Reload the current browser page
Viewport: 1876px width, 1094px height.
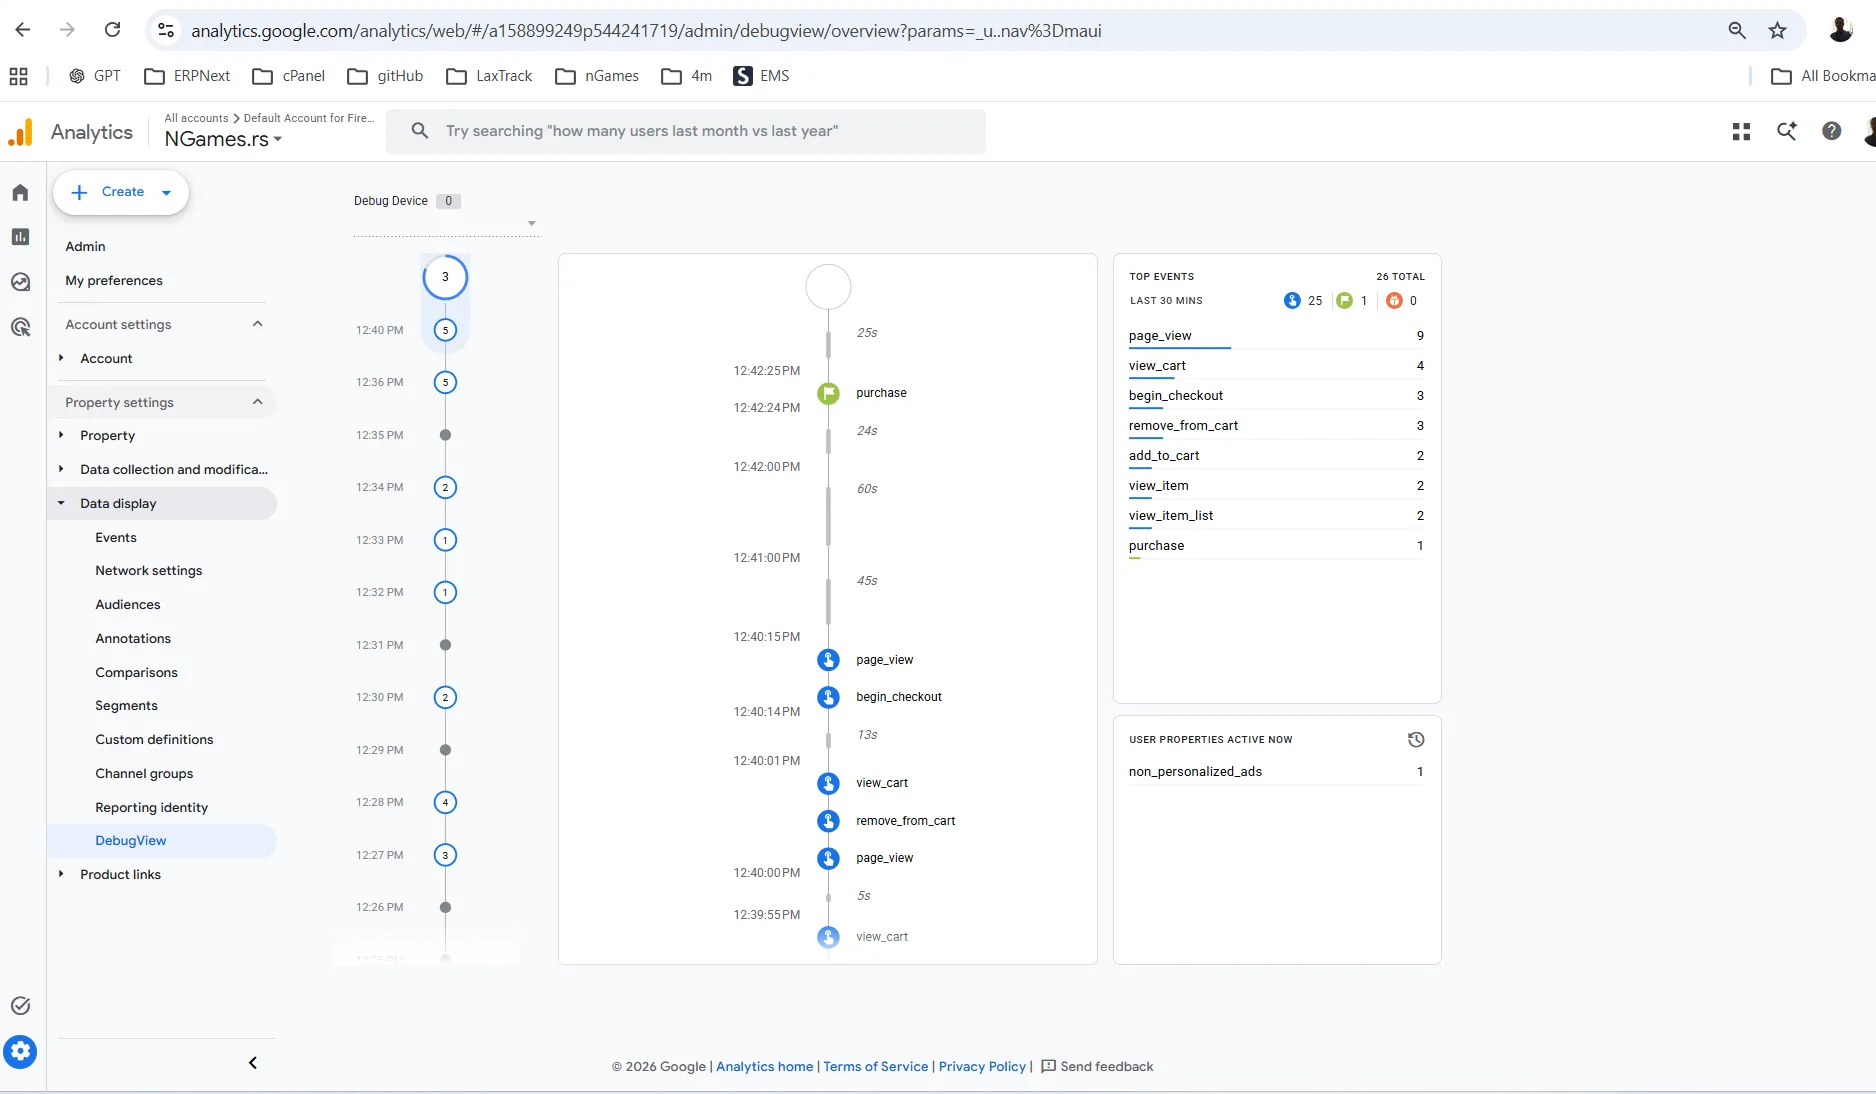[113, 30]
